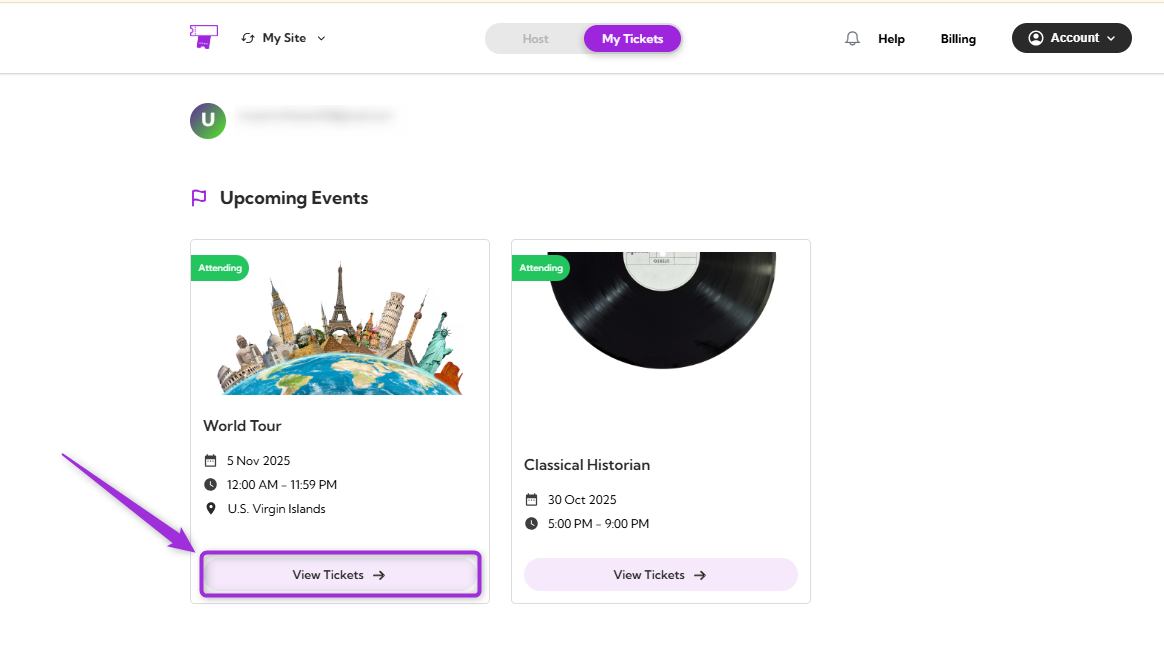Click the notification bell icon
This screenshot has height=655, width=1164.
[852, 37]
